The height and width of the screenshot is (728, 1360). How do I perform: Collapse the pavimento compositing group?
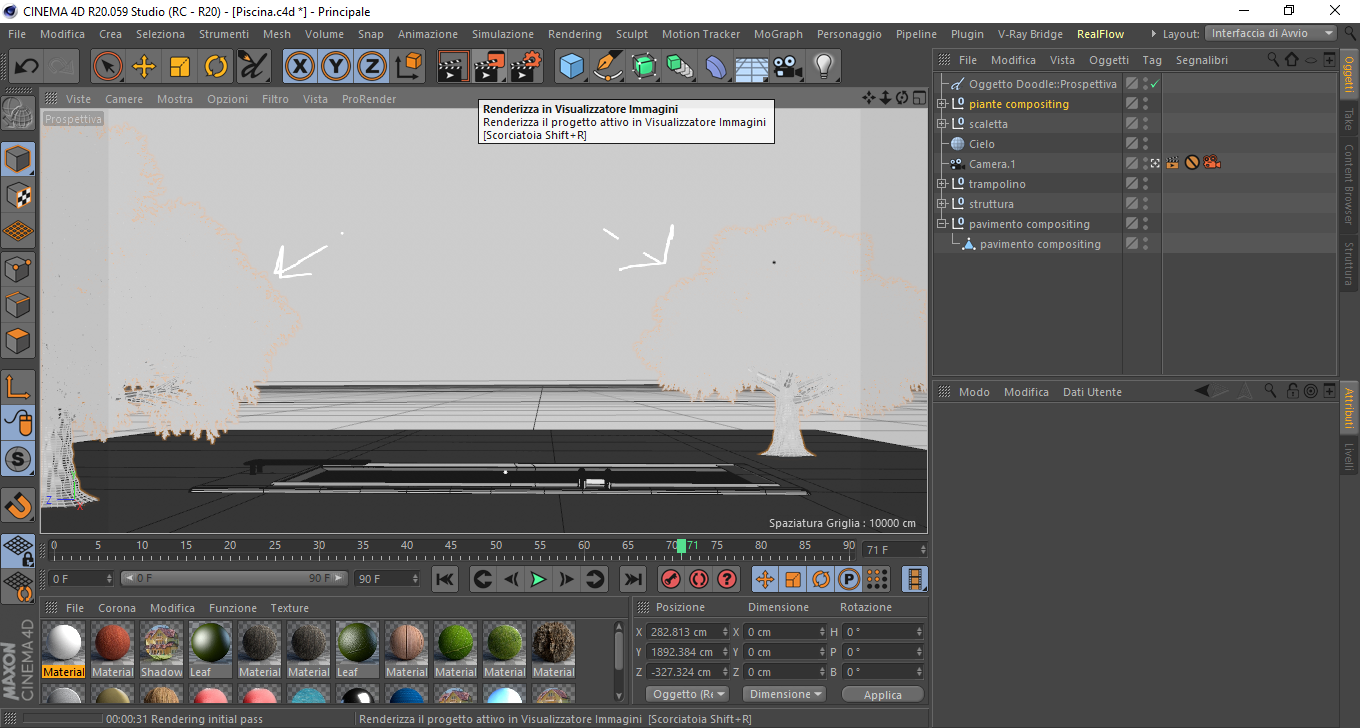[941, 224]
